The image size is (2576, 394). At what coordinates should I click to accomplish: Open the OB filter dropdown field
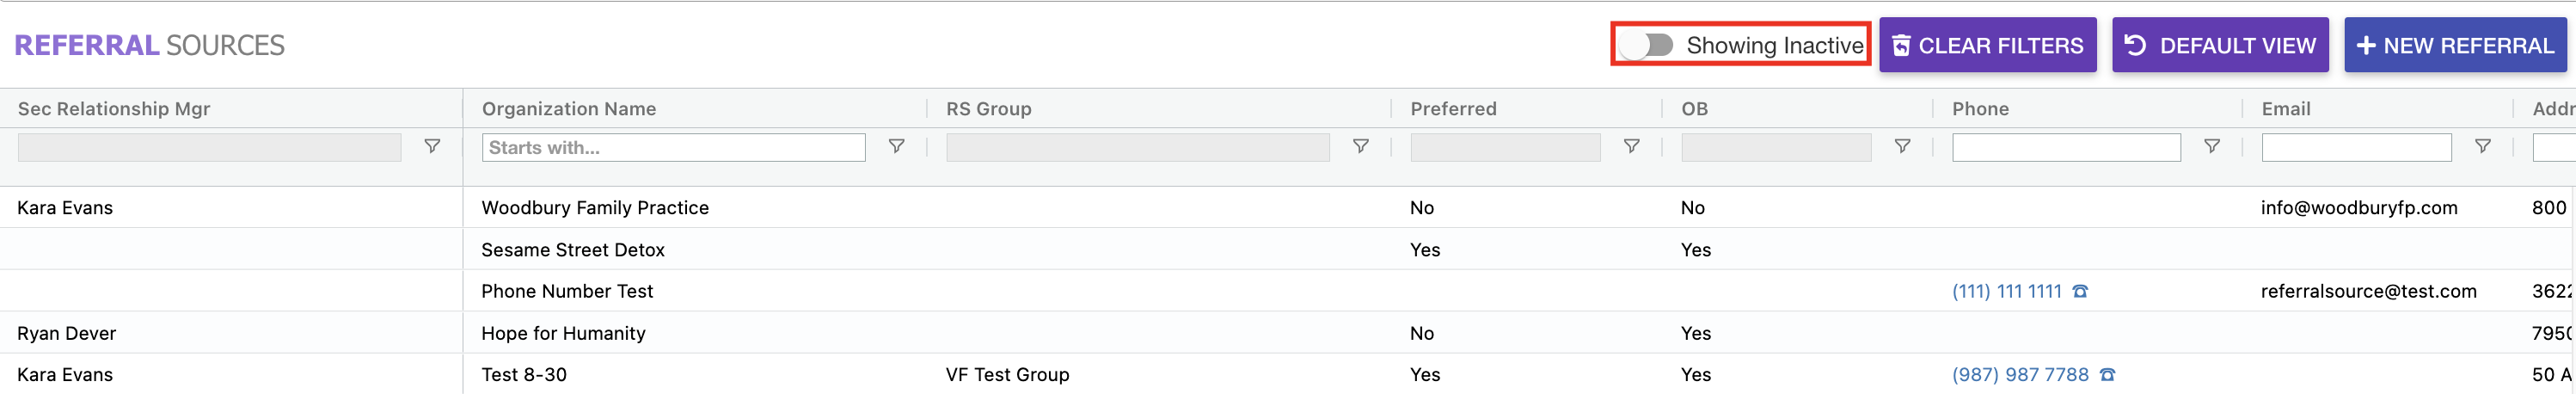tap(1775, 148)
